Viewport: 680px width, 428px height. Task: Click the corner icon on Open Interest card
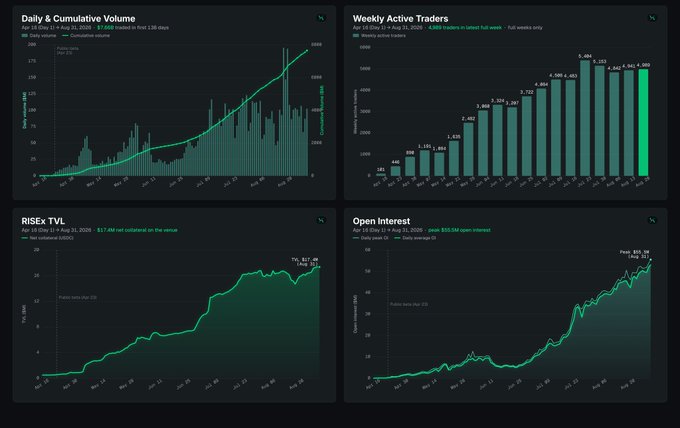652,220
